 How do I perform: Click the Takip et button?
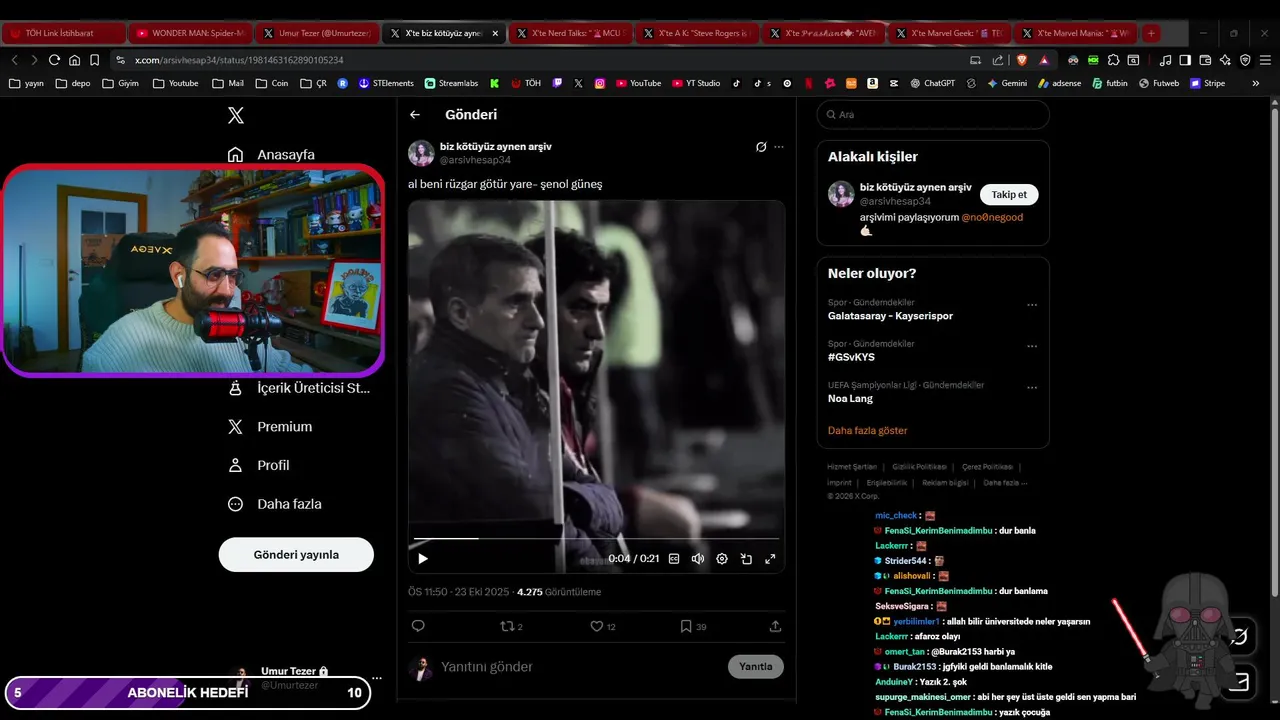[1009, 195]
